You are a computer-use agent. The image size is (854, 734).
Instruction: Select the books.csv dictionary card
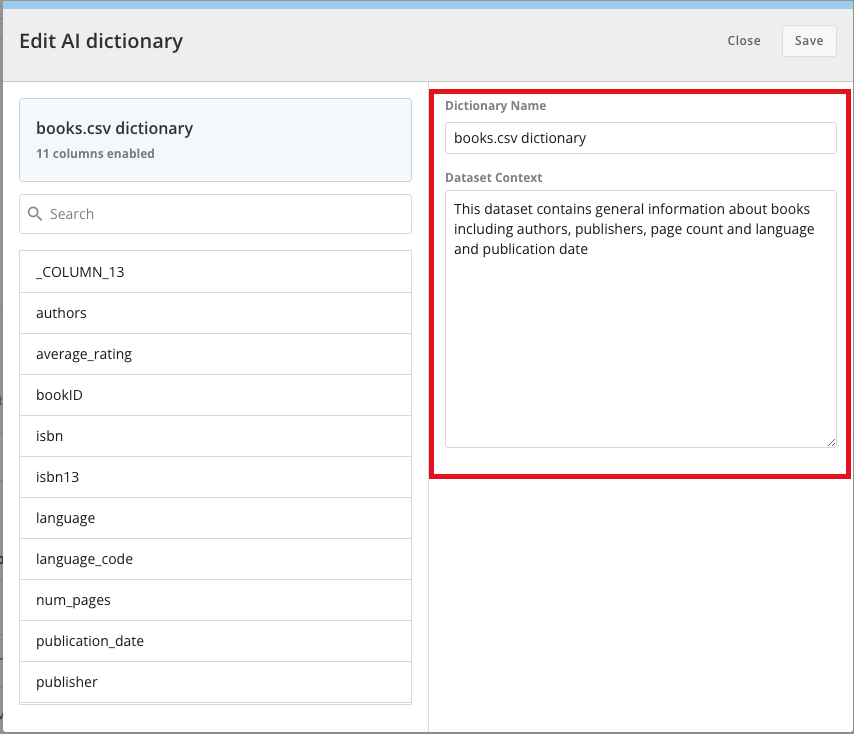[215, 140]
